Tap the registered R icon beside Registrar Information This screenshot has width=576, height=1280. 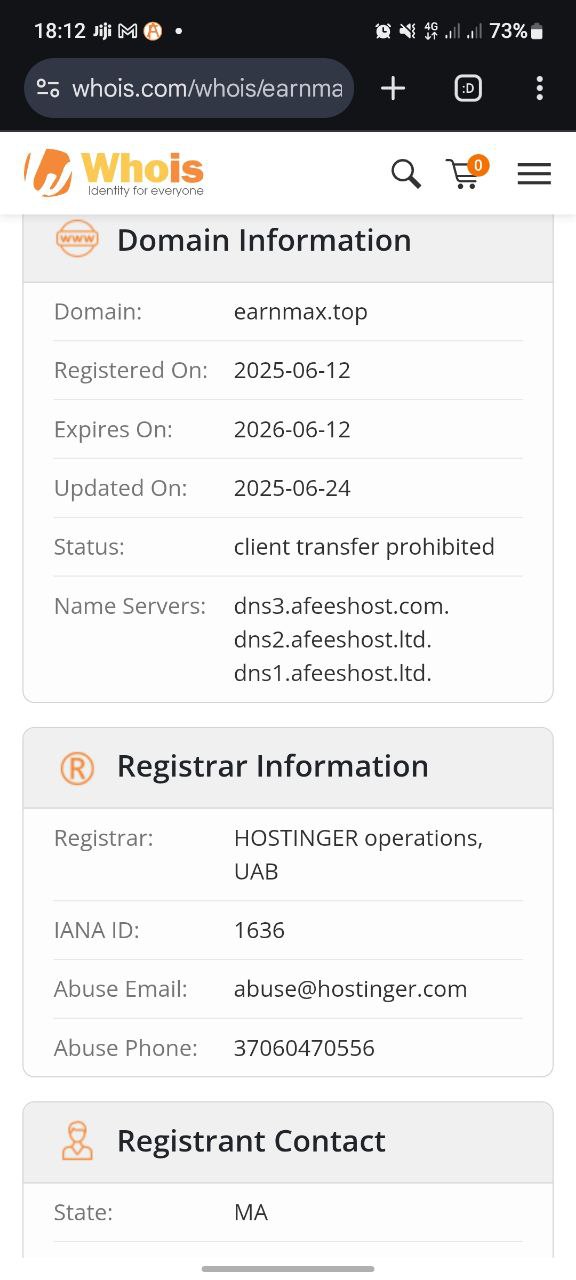(77, 767)
